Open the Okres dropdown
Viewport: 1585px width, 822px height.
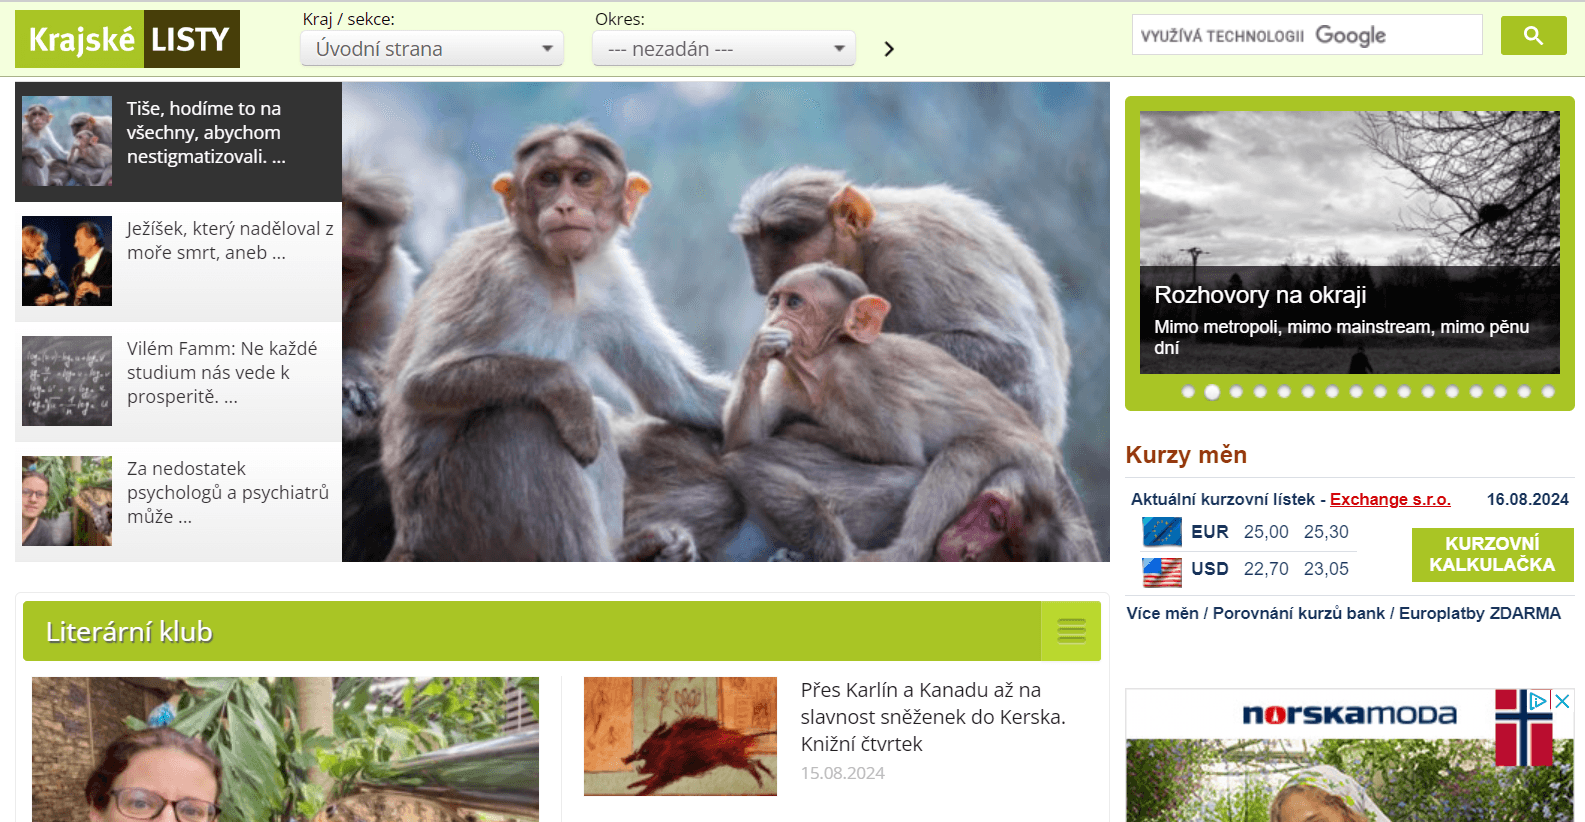tap(724, 49)
